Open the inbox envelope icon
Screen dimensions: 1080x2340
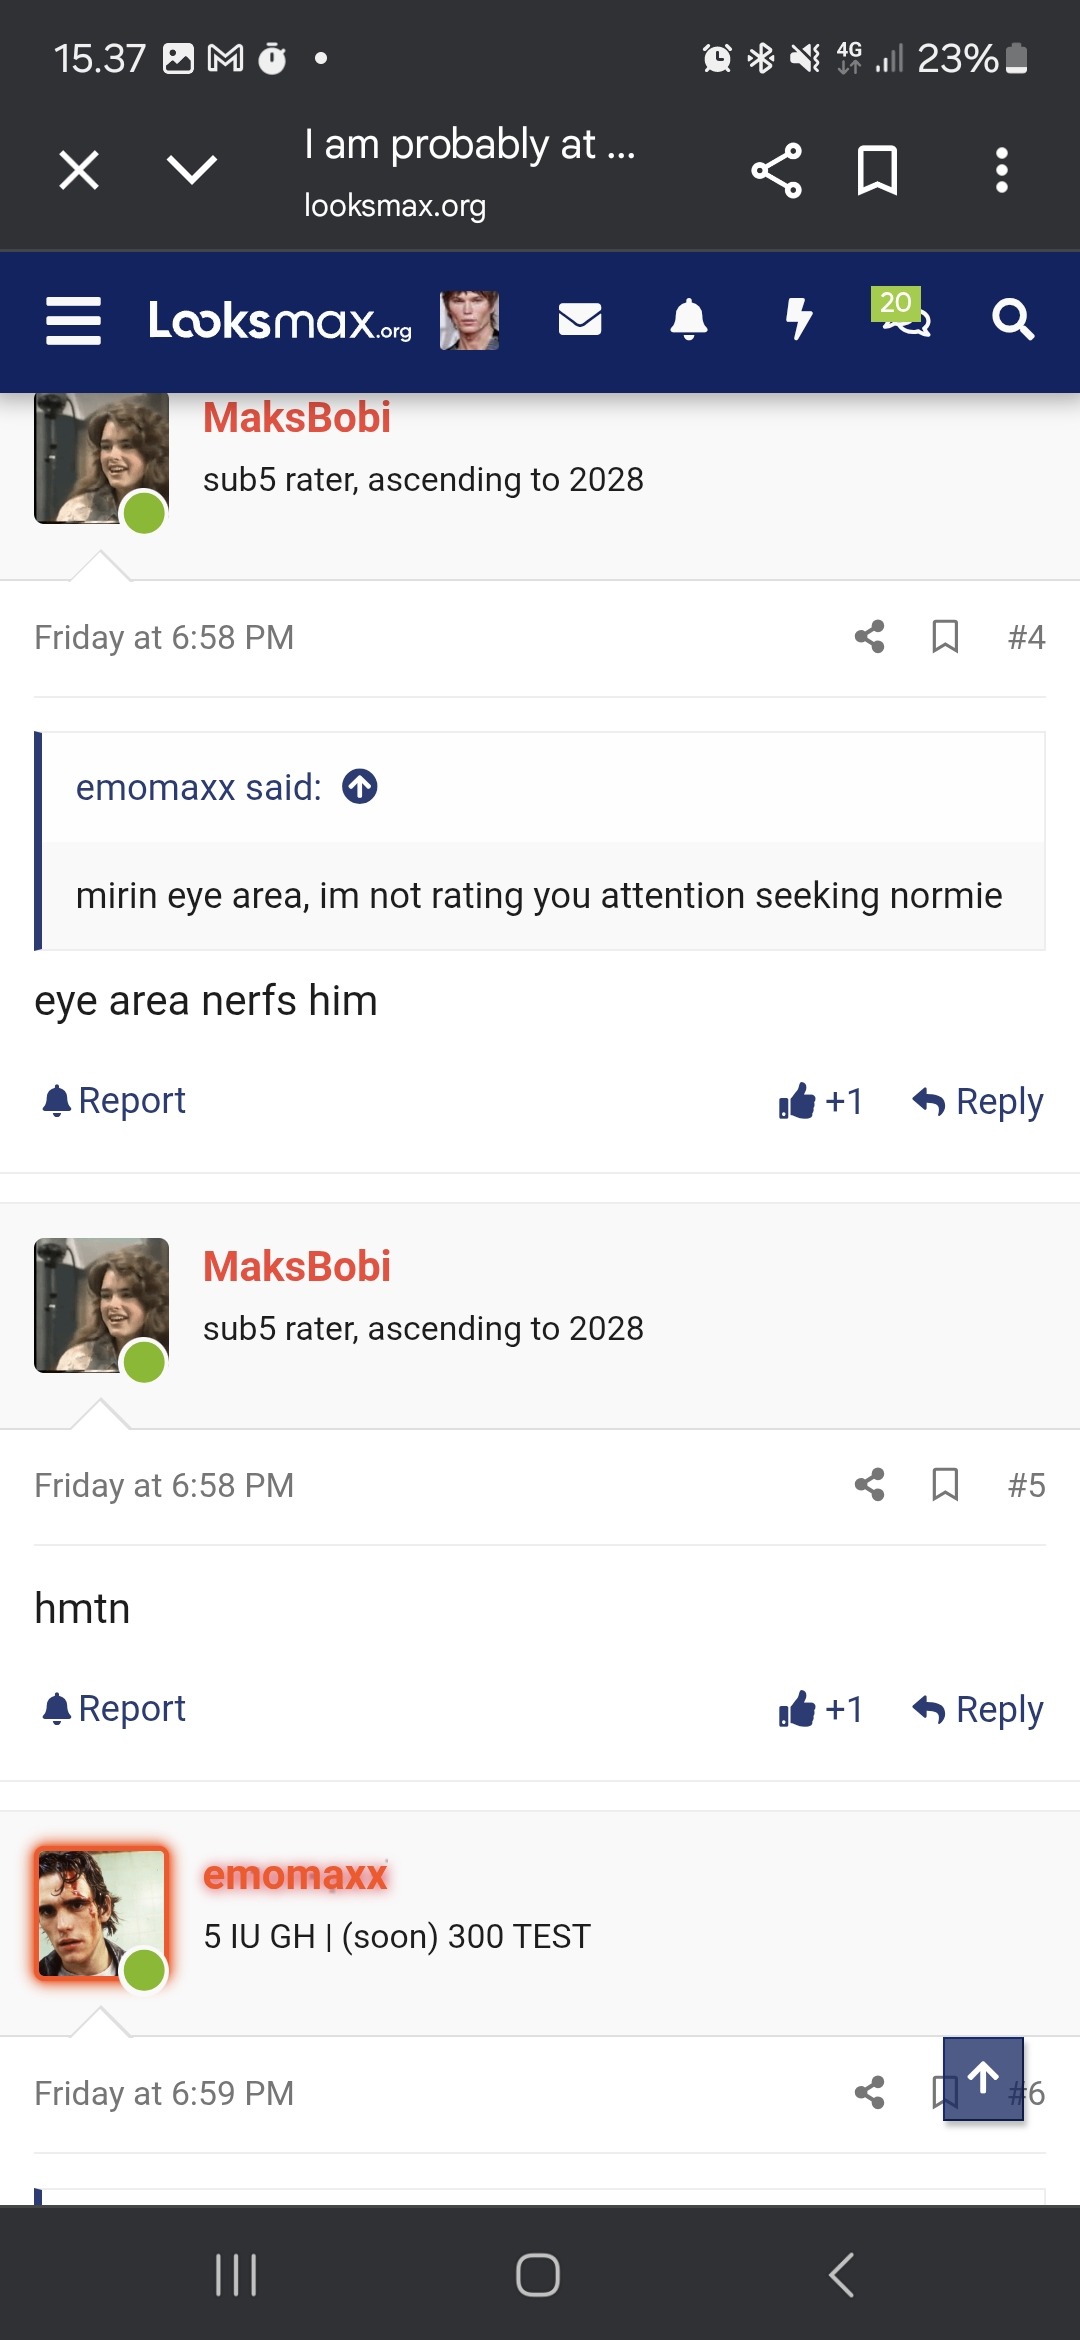[x=580, y=320]
